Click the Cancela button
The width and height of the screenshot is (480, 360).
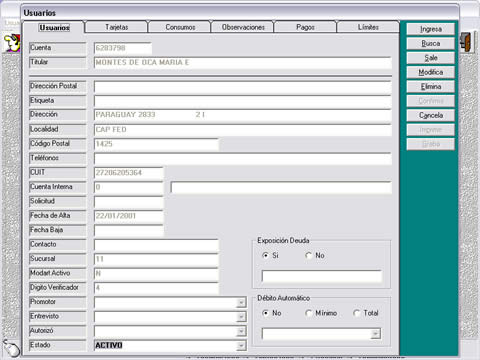431,115
